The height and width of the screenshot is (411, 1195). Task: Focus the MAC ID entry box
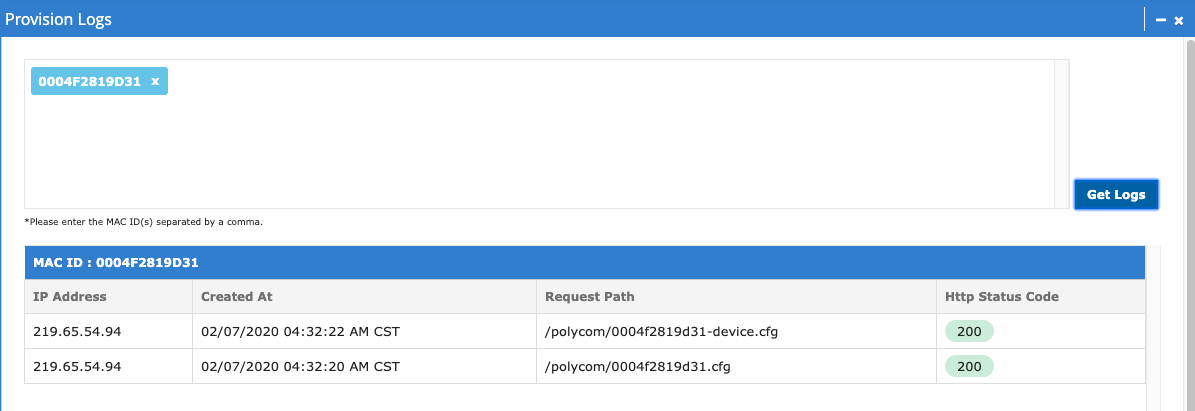coord(540,150)
